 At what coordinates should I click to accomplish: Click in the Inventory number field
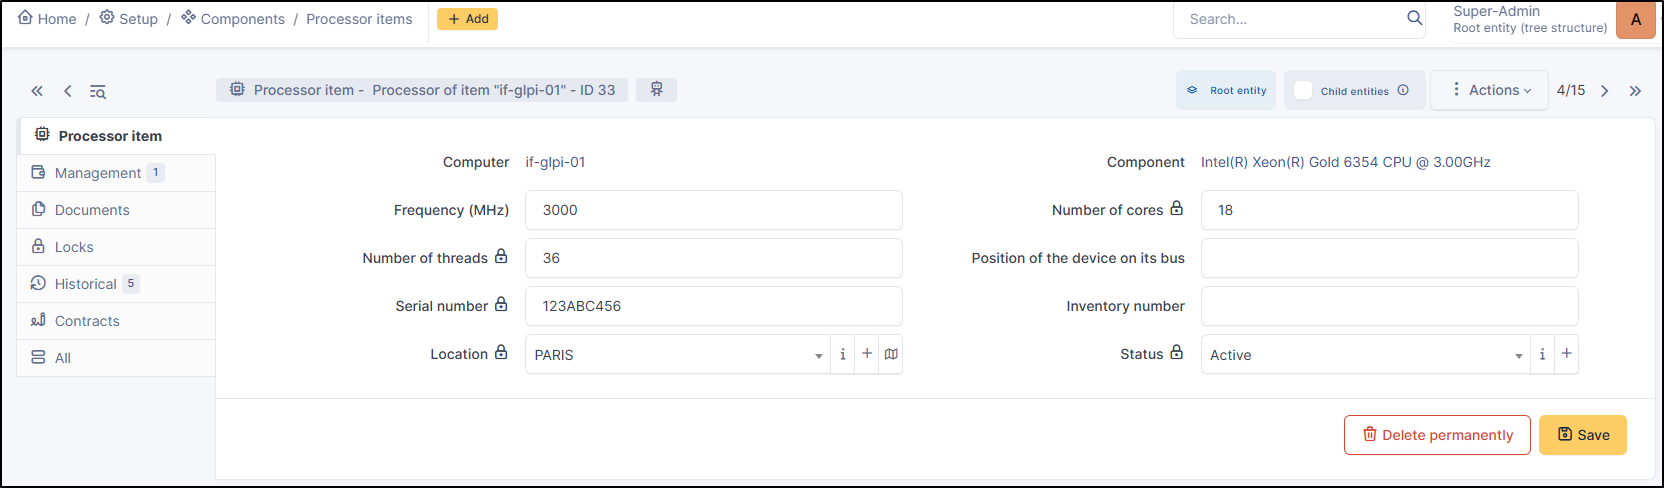coord(1389,306)
